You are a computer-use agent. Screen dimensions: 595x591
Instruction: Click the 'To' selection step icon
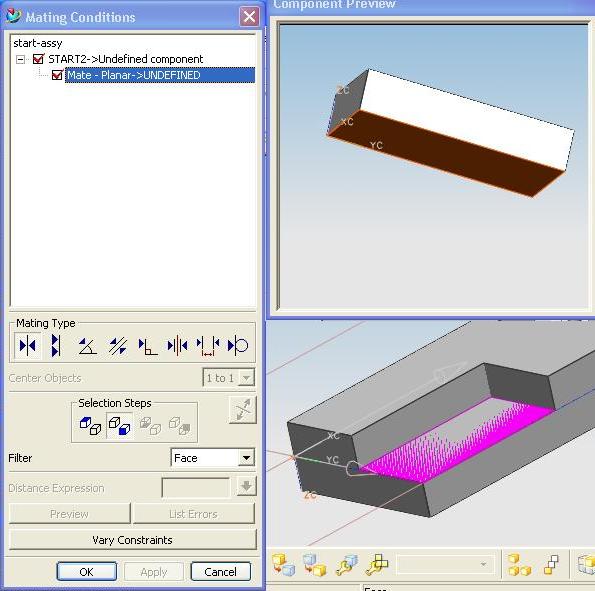tap(120, 426)
